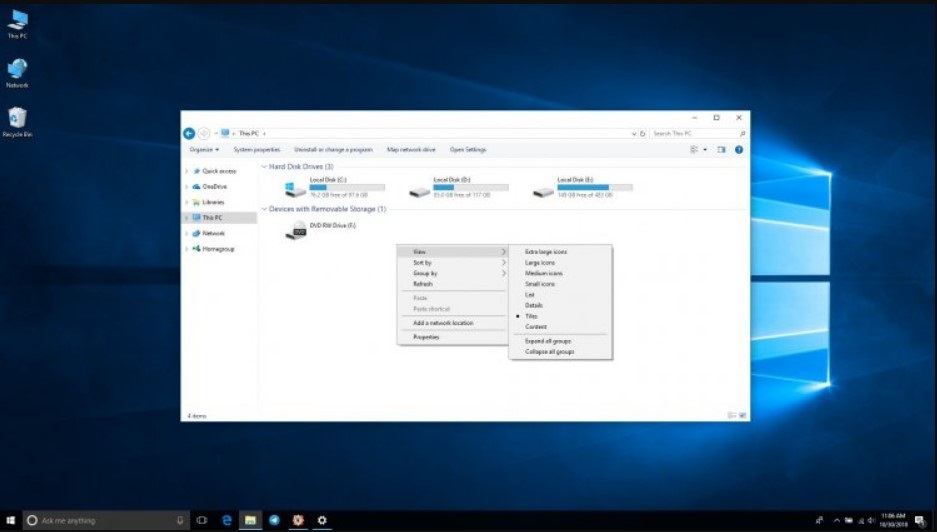
Task: Click the Windows Start button
Action: [10, 520]
